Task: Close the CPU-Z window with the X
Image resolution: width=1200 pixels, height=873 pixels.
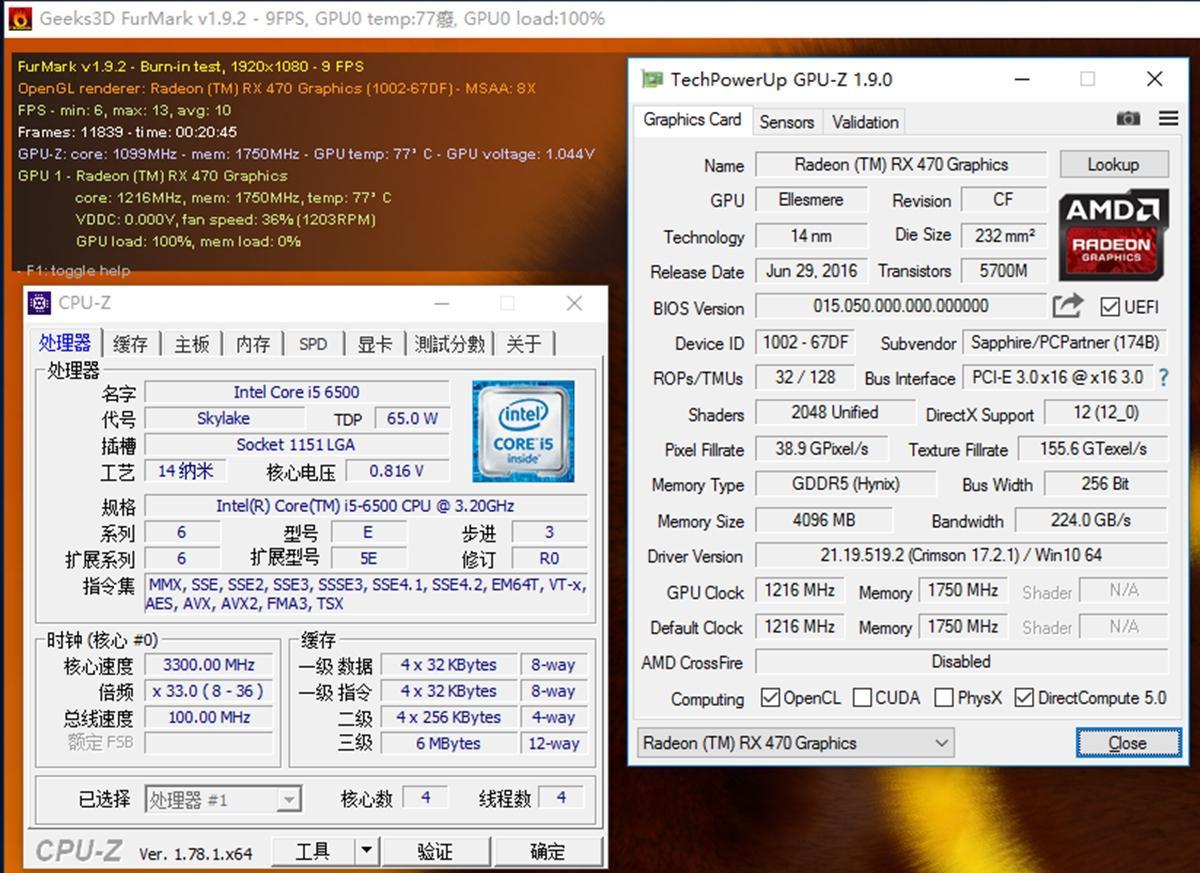Action: [574, 303]
